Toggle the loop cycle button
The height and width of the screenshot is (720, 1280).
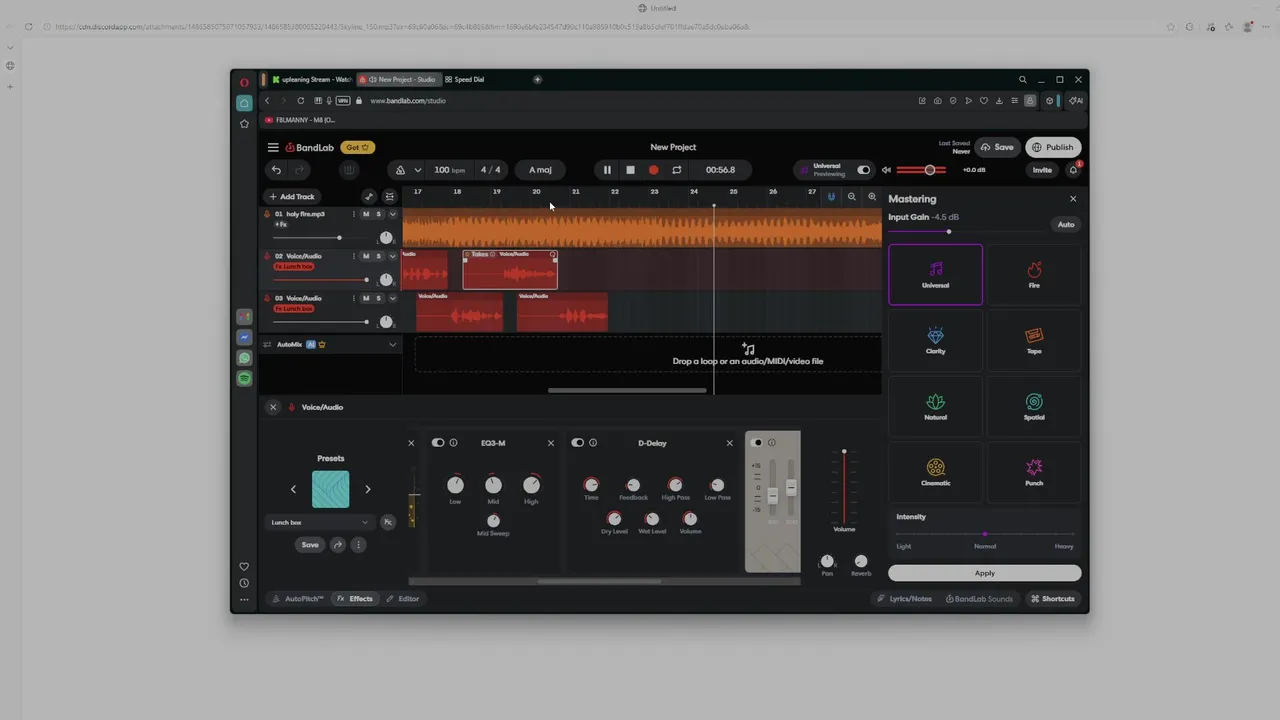coord(677,170)
